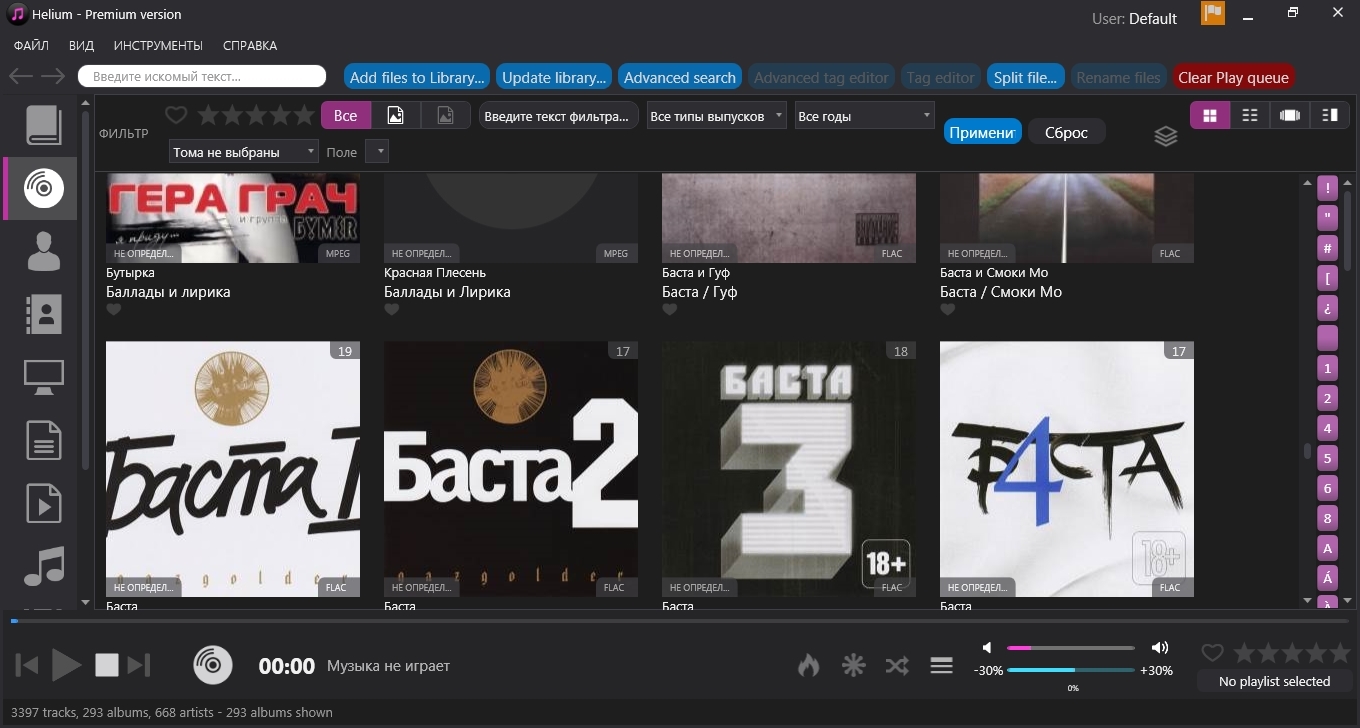1360x728 pixels.
Task: Click the stacked layers grouping icon
Action: pyautogui.click(x=1166, y=136)
